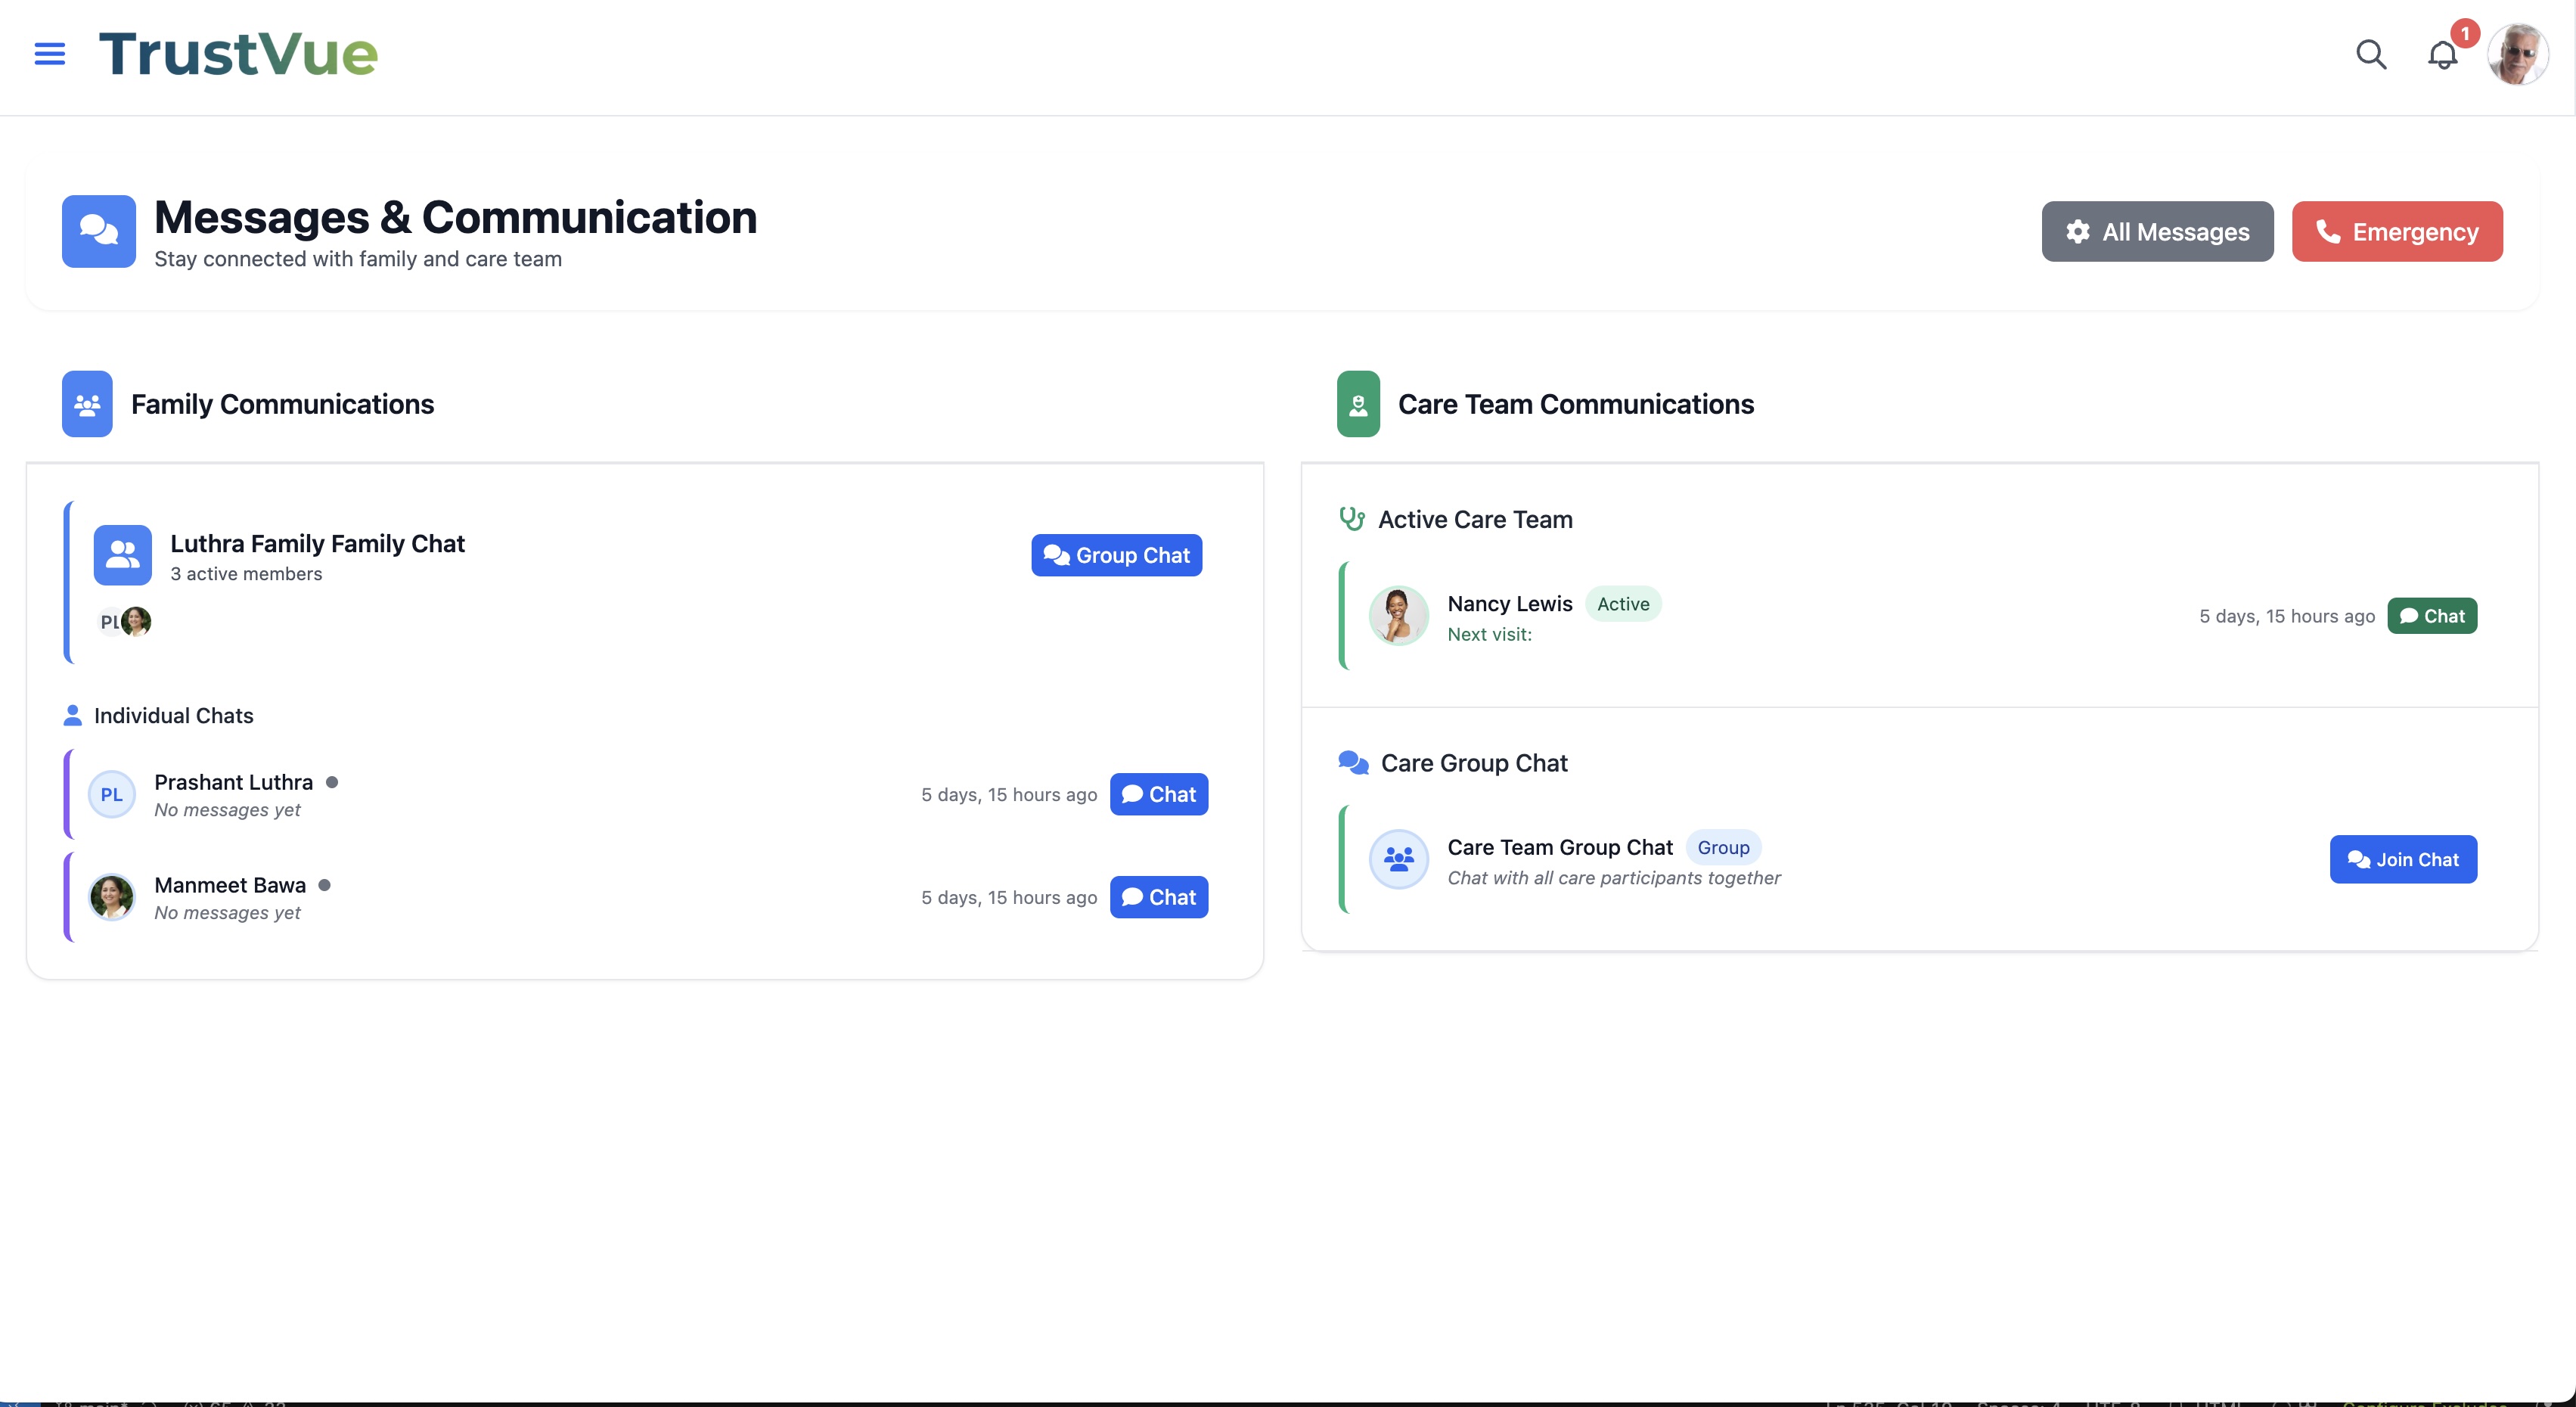
Task: Open the Luthra Family Group Chat
Action: 1116,555
